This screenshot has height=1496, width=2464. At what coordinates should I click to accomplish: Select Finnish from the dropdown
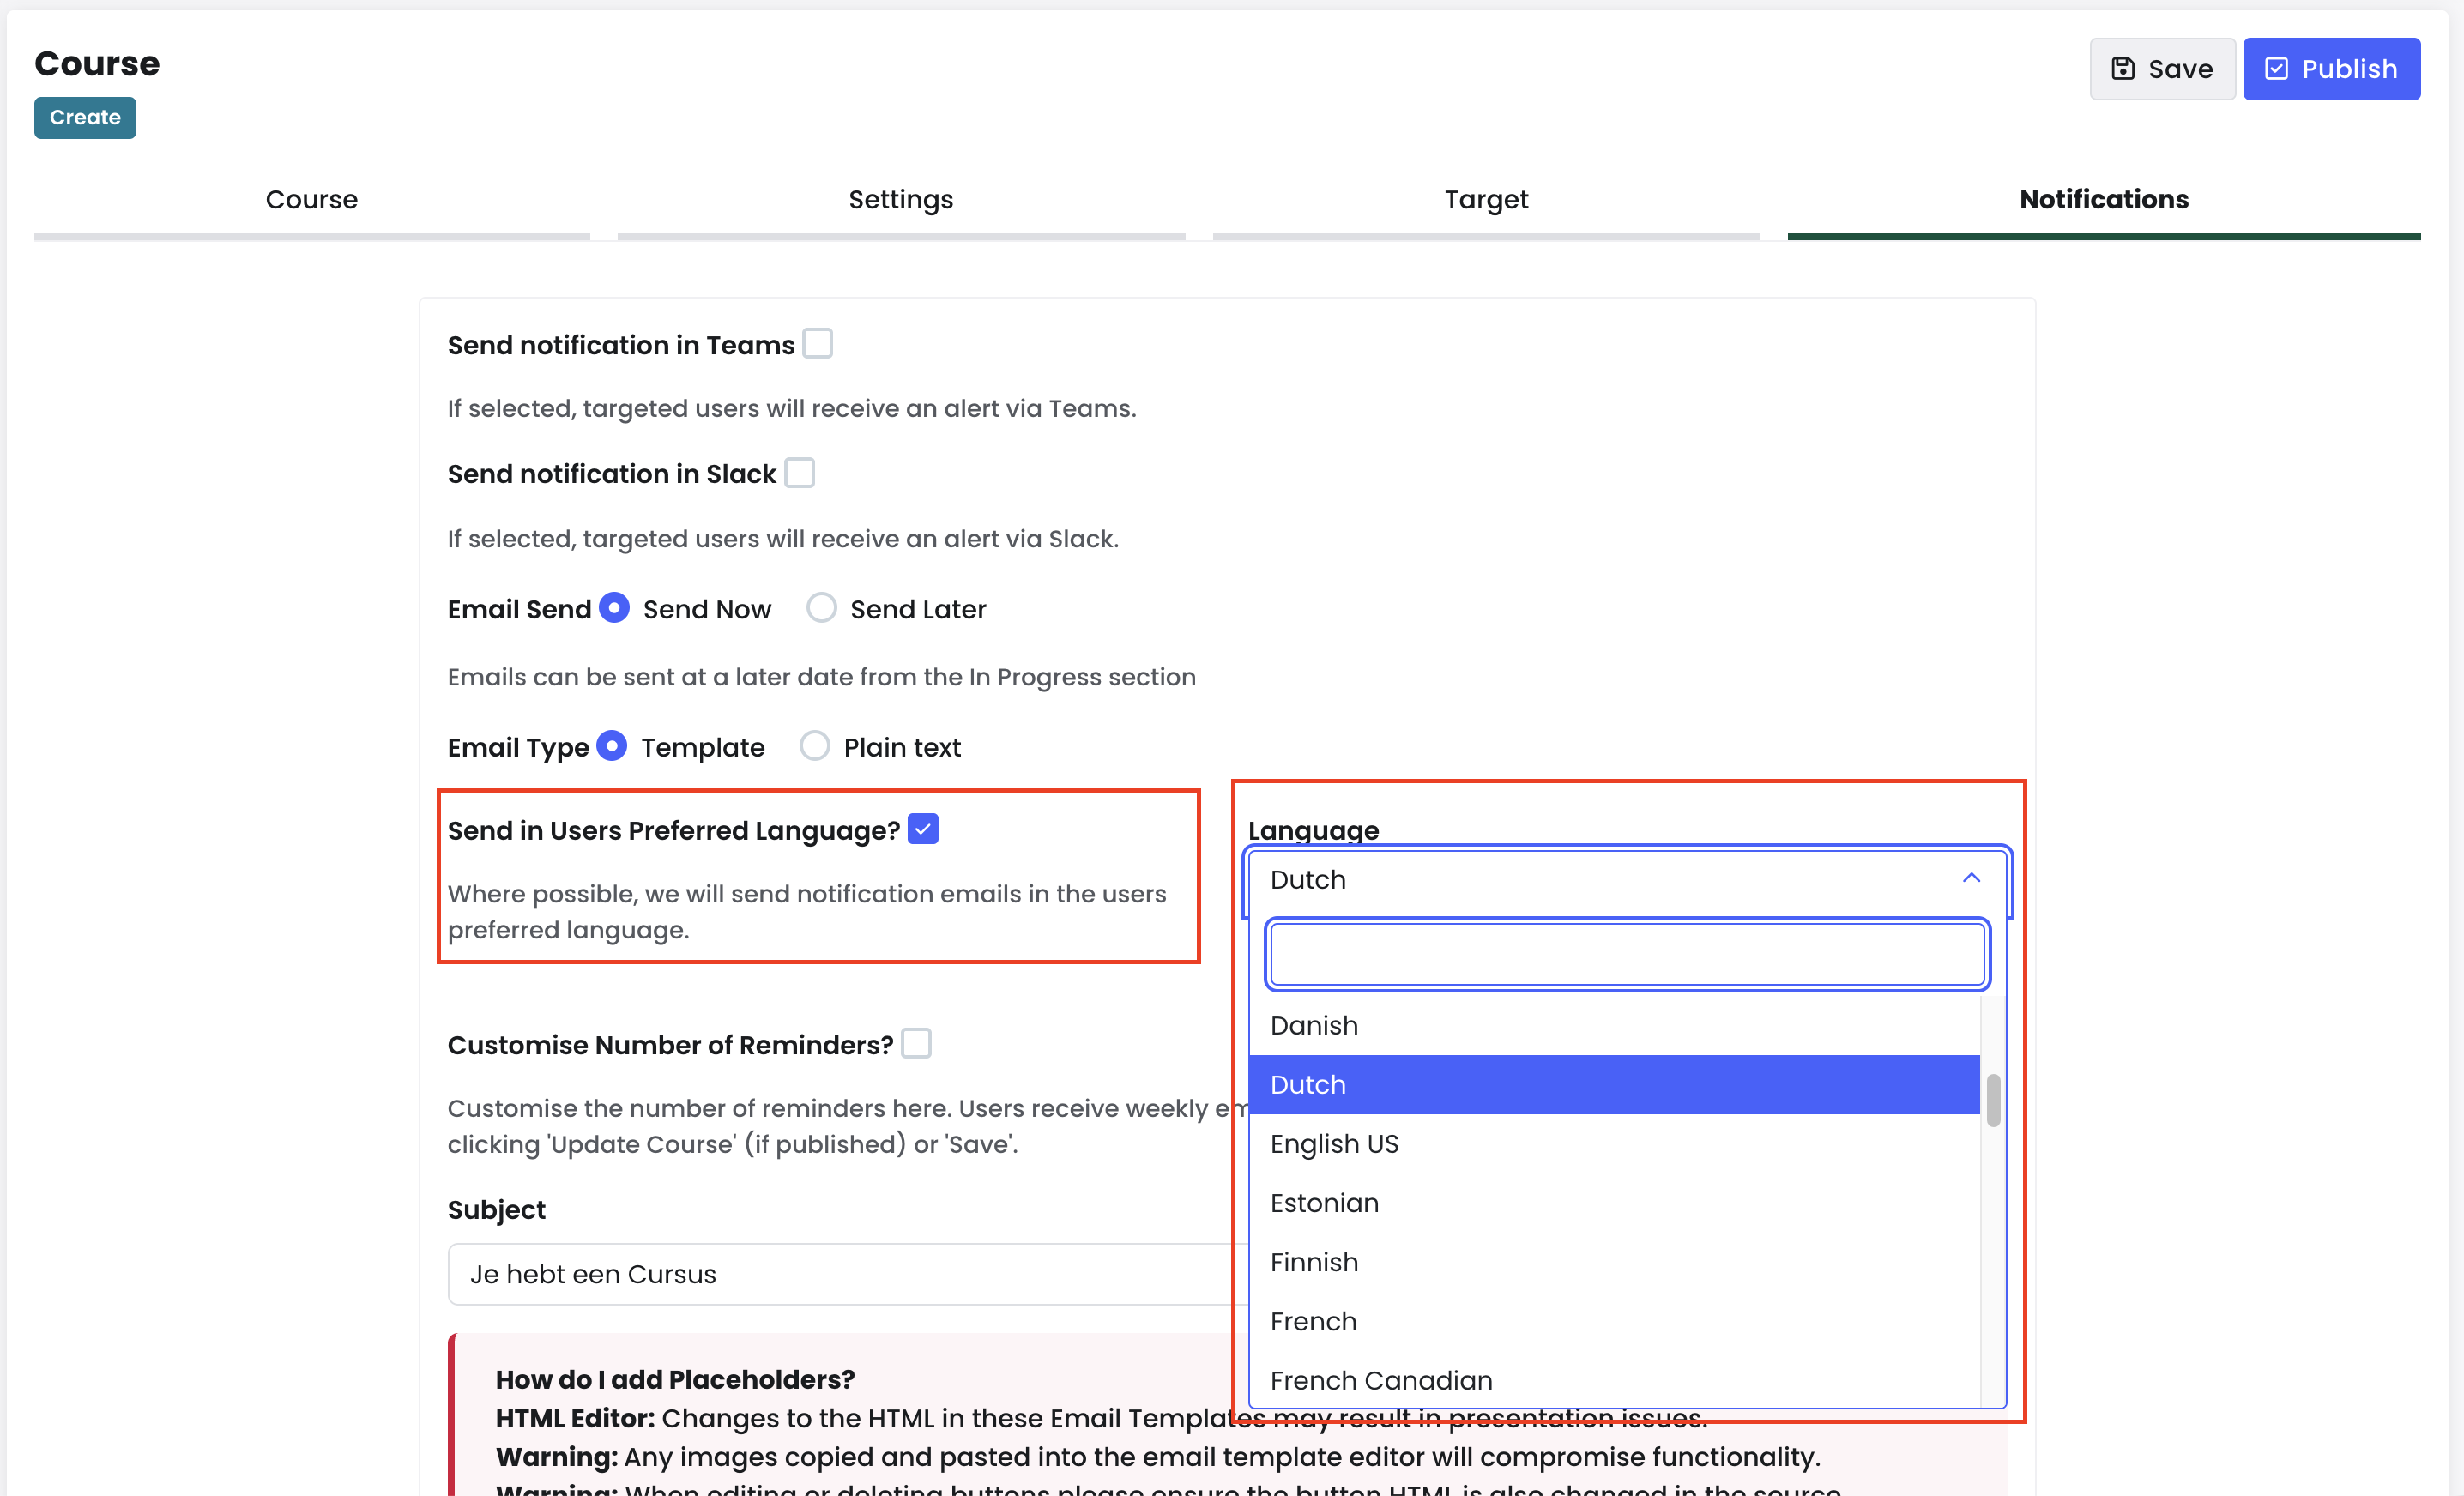tap(1614, 1262)
